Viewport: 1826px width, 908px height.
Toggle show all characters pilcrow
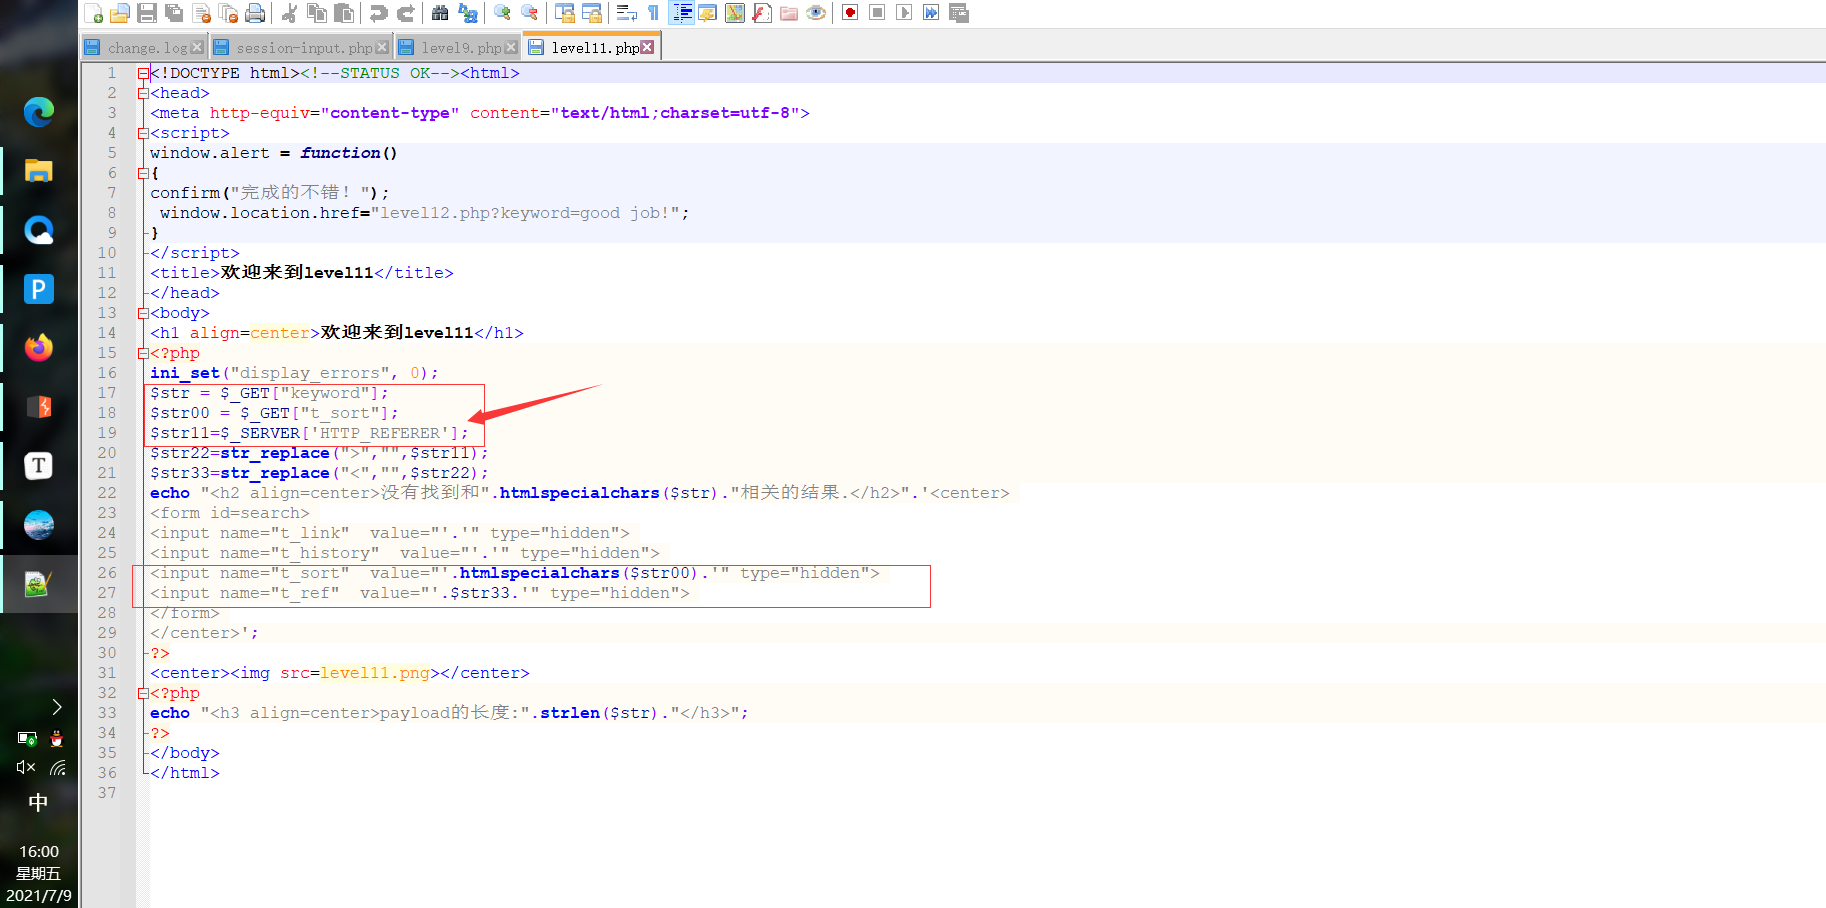(653, 13)
